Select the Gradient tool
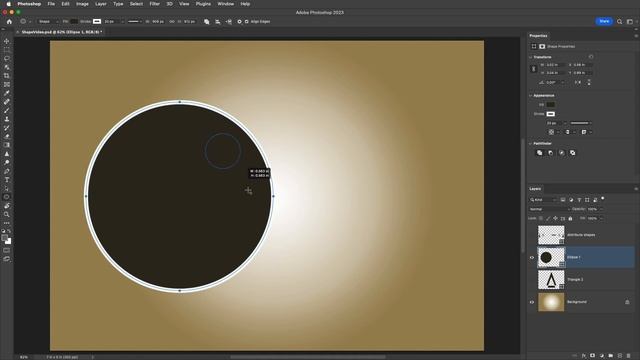Screen dimensions: 640x360 (7, 145)
